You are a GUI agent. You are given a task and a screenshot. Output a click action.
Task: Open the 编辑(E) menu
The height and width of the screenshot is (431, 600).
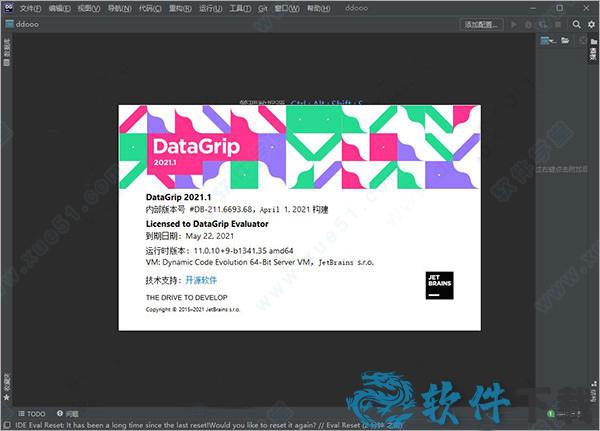[x=60, y=8]
